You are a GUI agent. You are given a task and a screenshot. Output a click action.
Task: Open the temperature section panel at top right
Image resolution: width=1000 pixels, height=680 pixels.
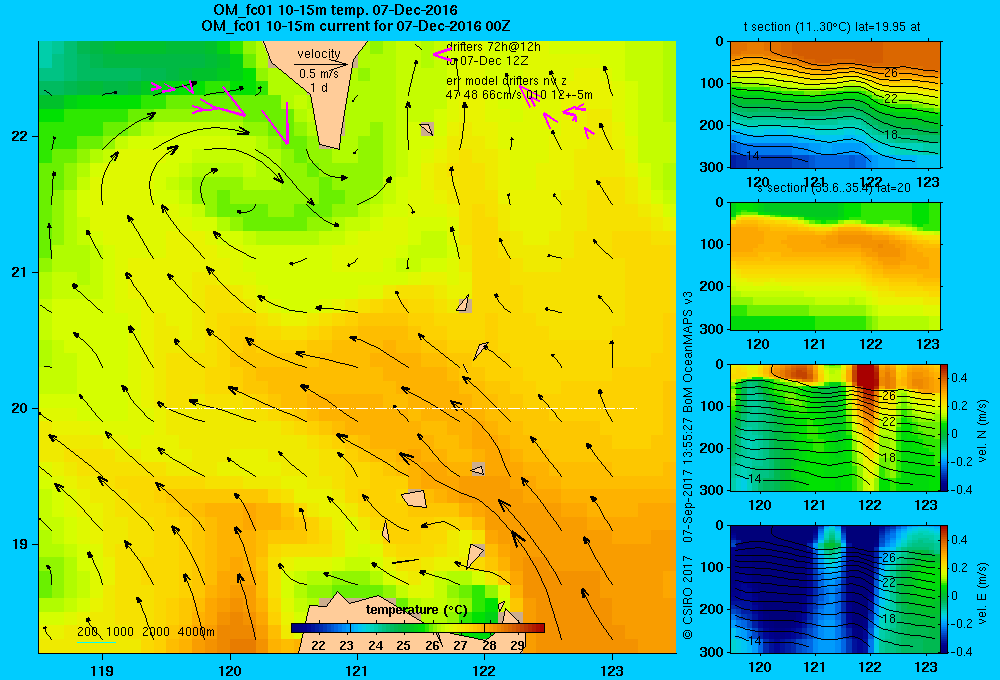click(x=835, y=105)
